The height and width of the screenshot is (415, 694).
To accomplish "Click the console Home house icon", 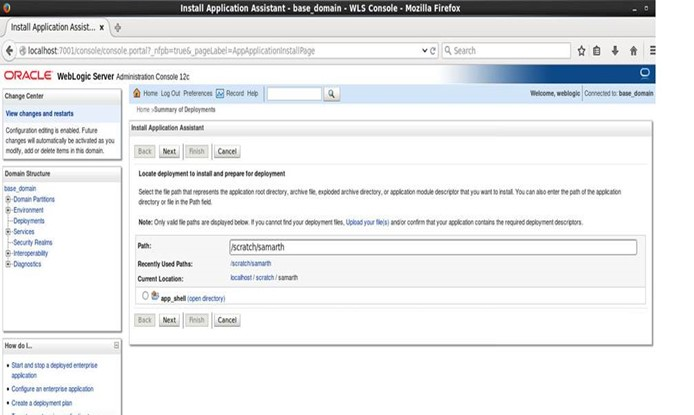I will tap(137, 93).
